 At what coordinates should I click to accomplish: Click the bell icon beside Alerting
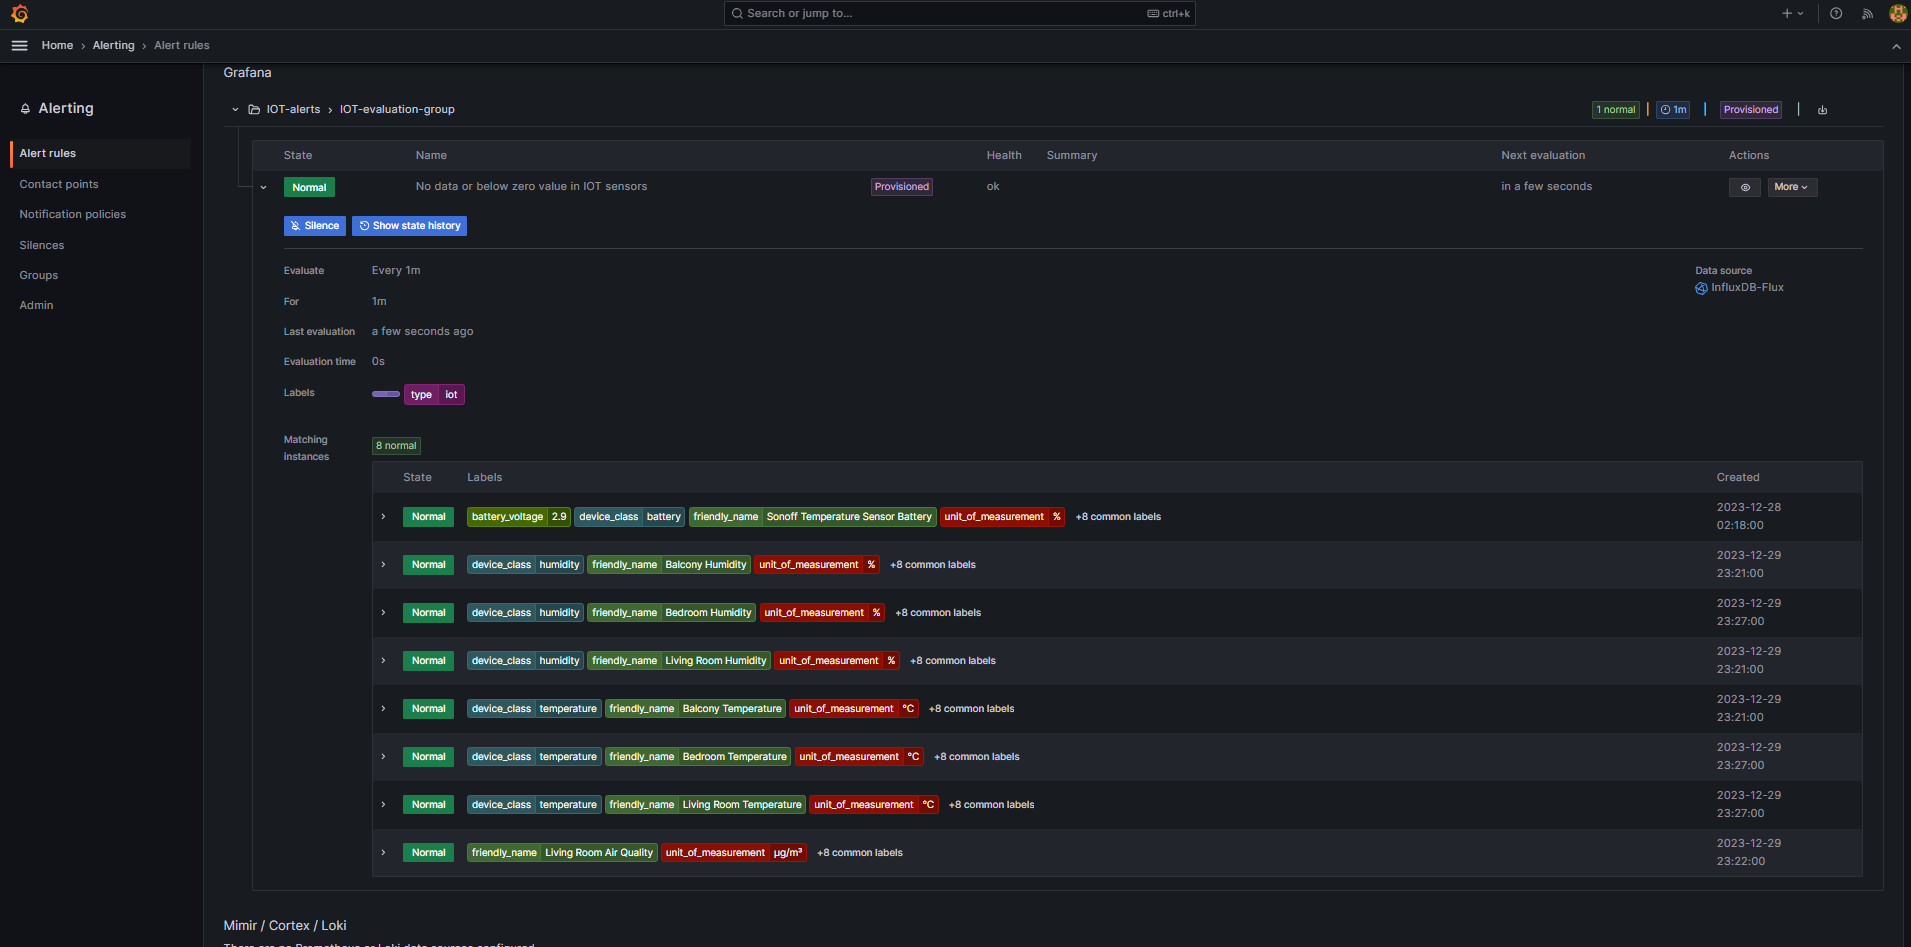(x=25, y=109)
